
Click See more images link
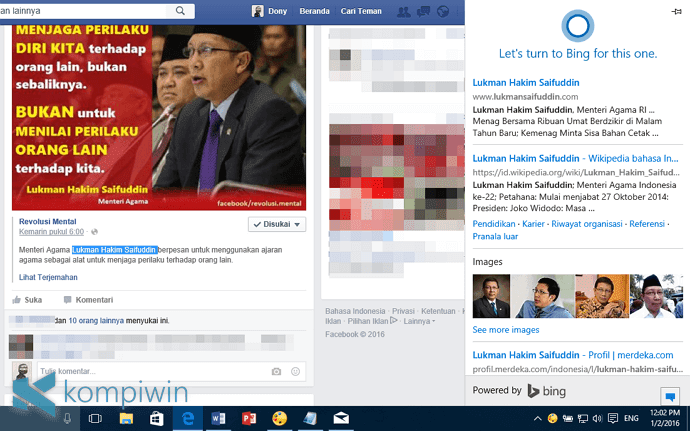point(506,330)
